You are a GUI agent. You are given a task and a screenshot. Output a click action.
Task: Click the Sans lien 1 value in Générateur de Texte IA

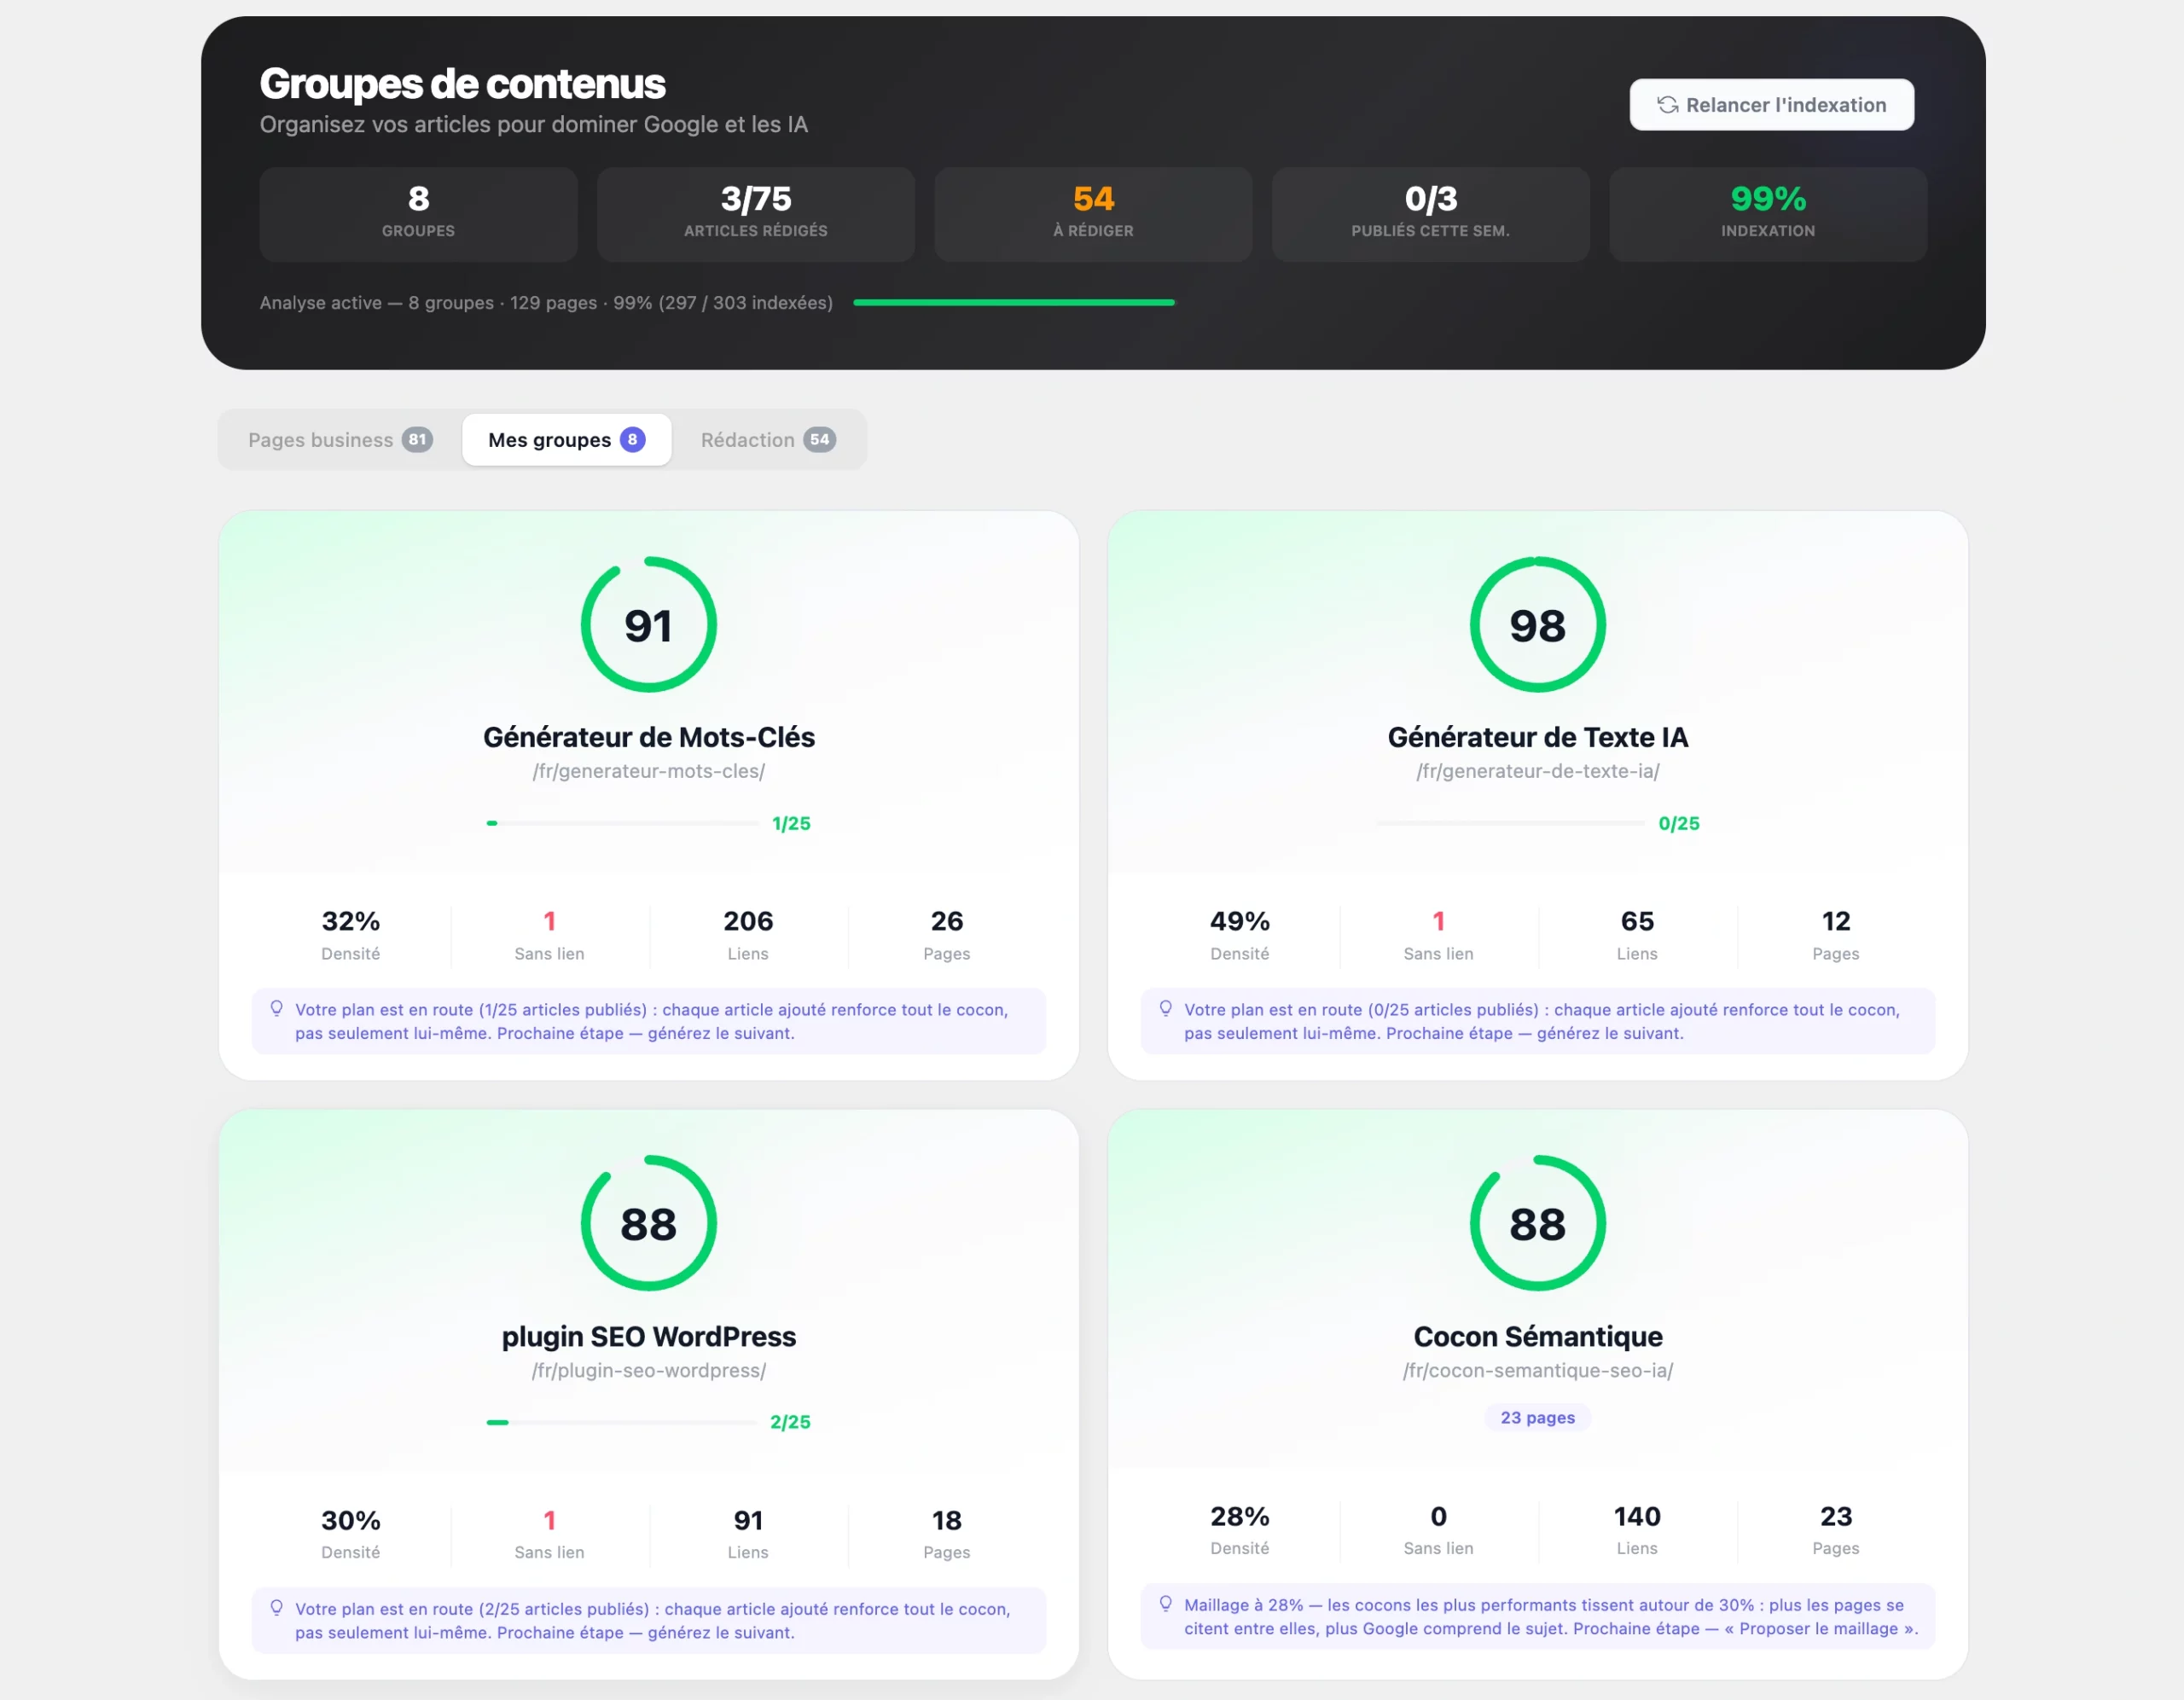tap(1438, 921)
